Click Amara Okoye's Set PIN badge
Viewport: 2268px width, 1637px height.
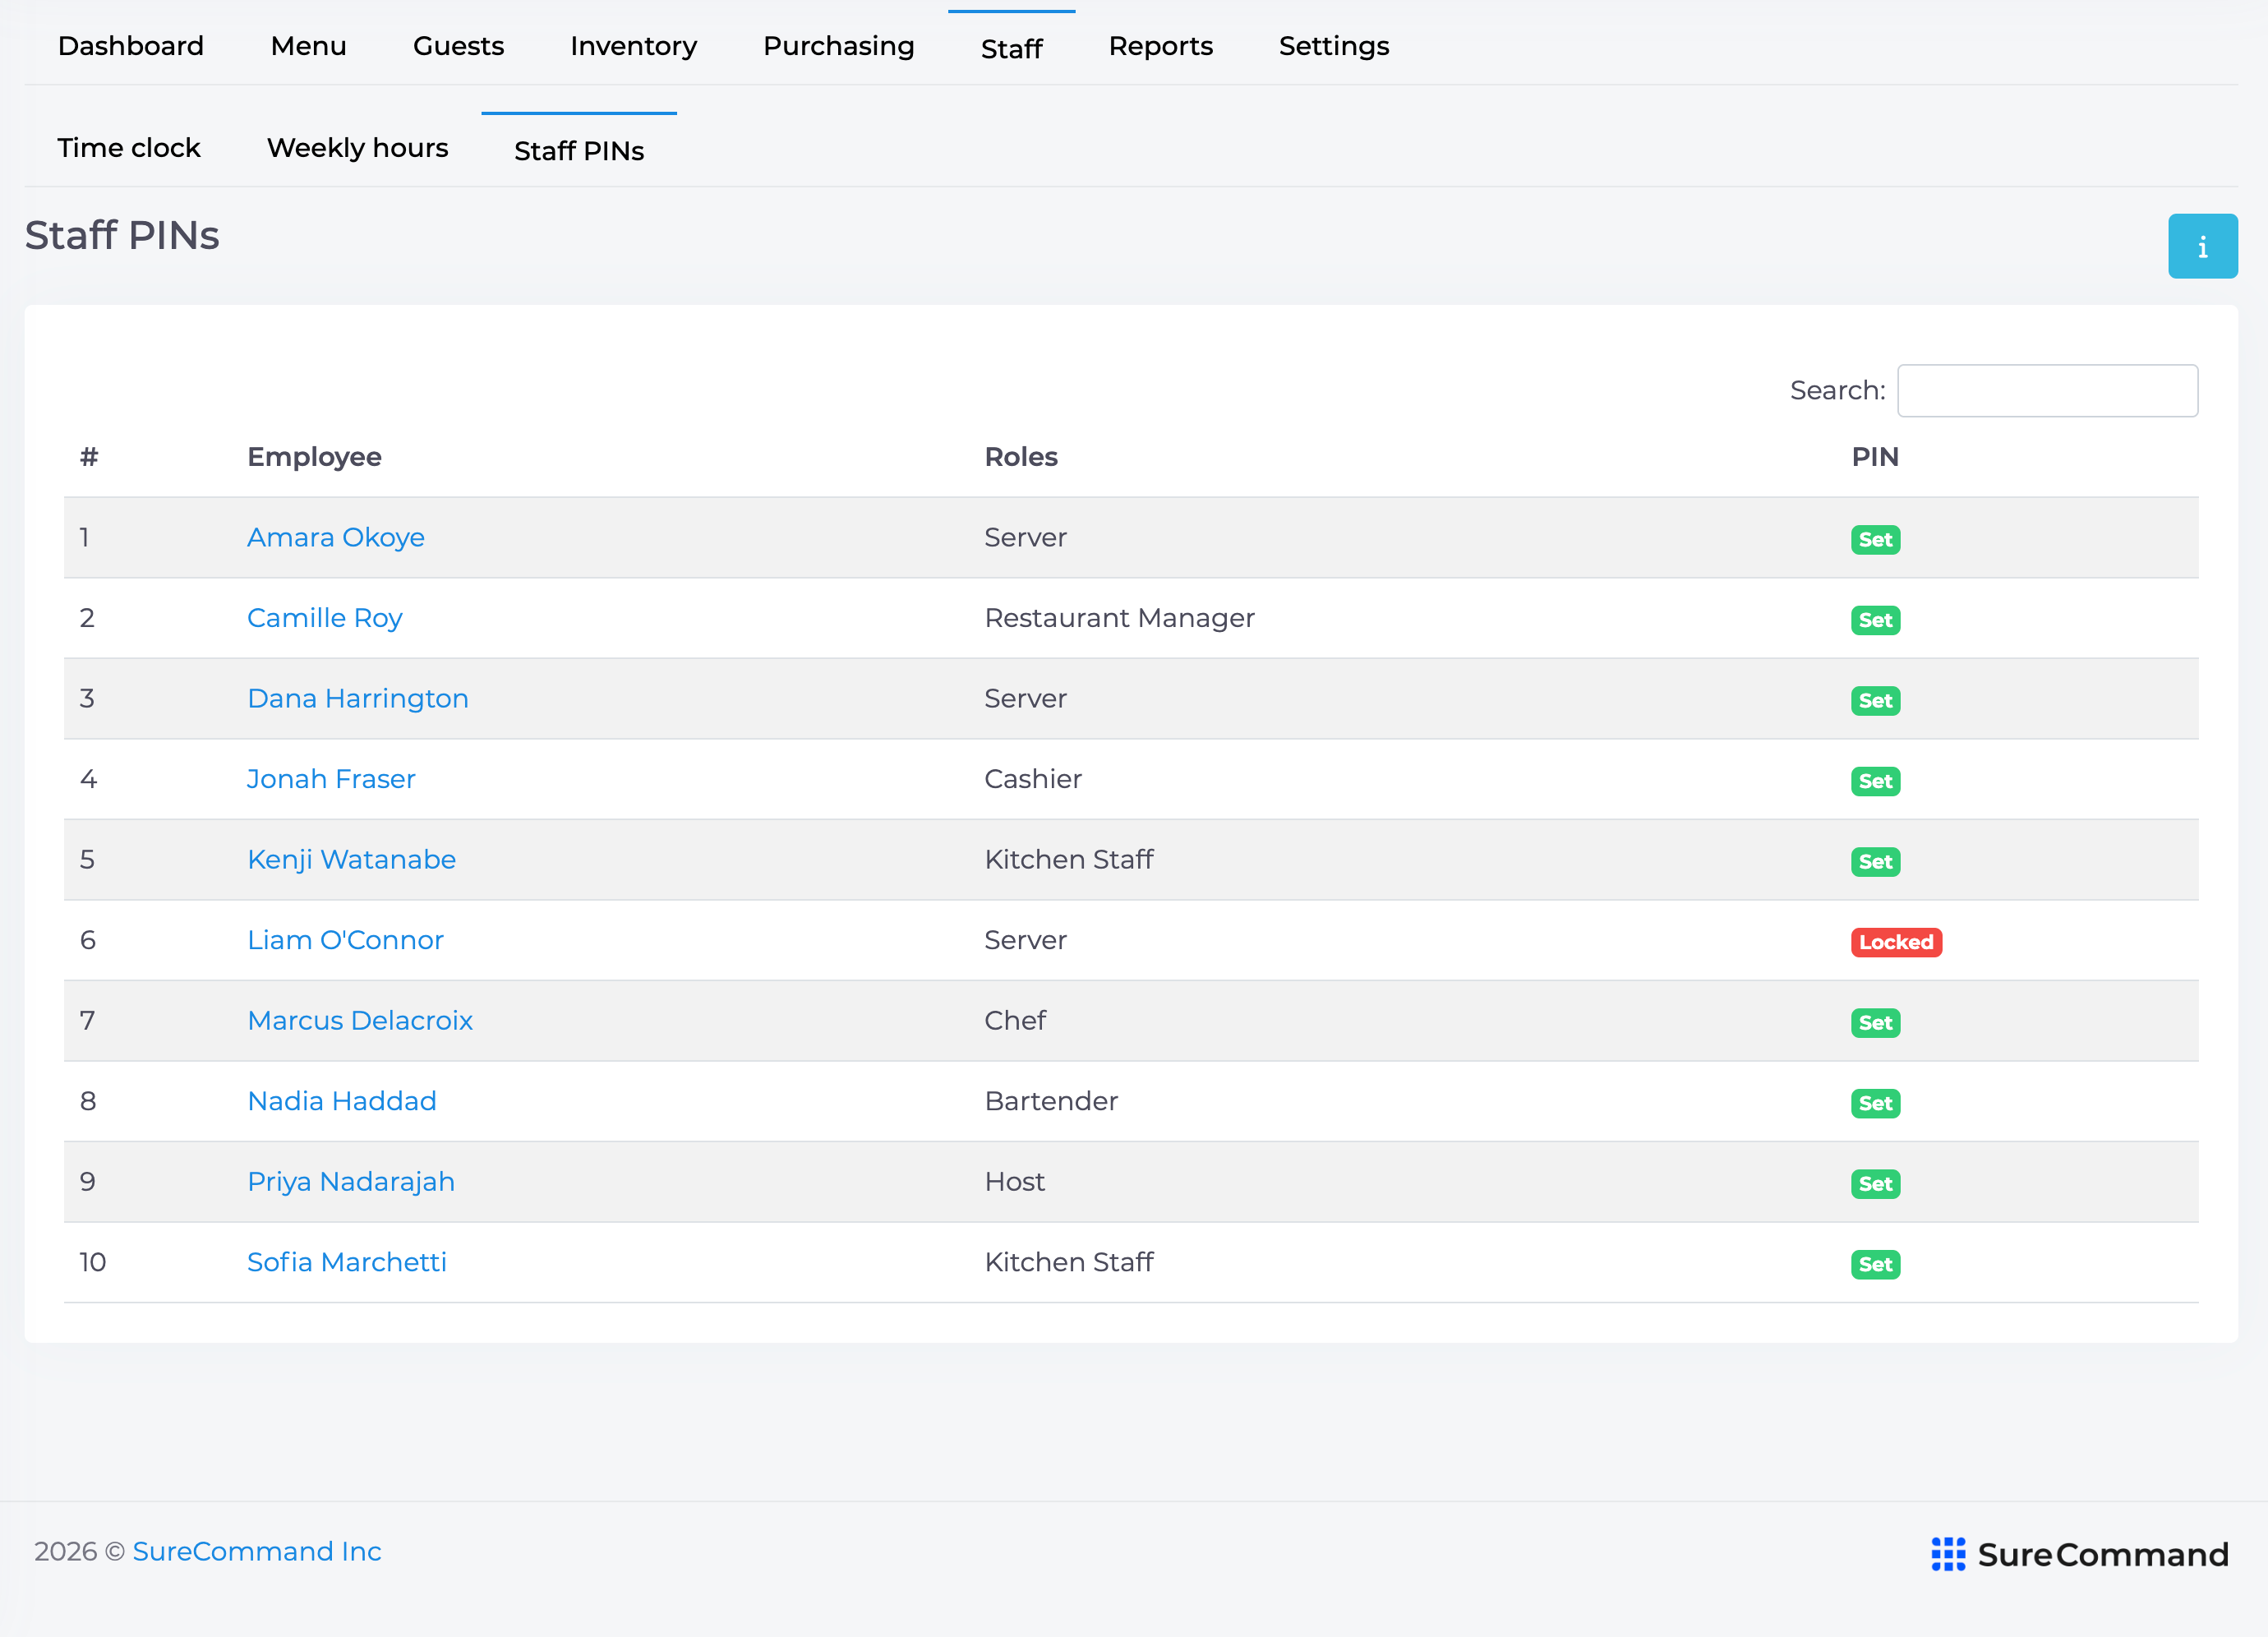point(1875,540)
